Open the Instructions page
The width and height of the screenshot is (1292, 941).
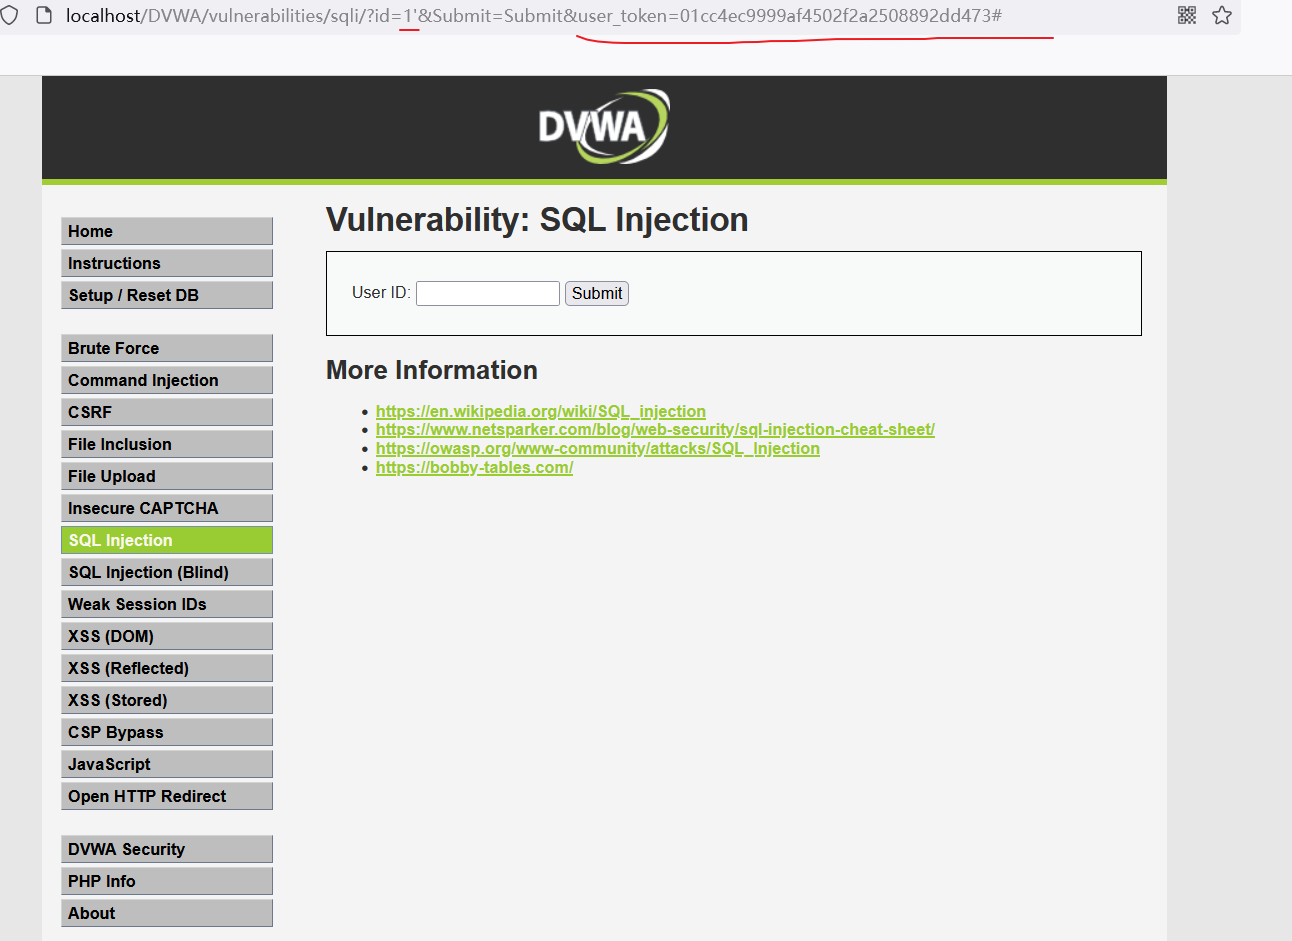pos(167,263)
